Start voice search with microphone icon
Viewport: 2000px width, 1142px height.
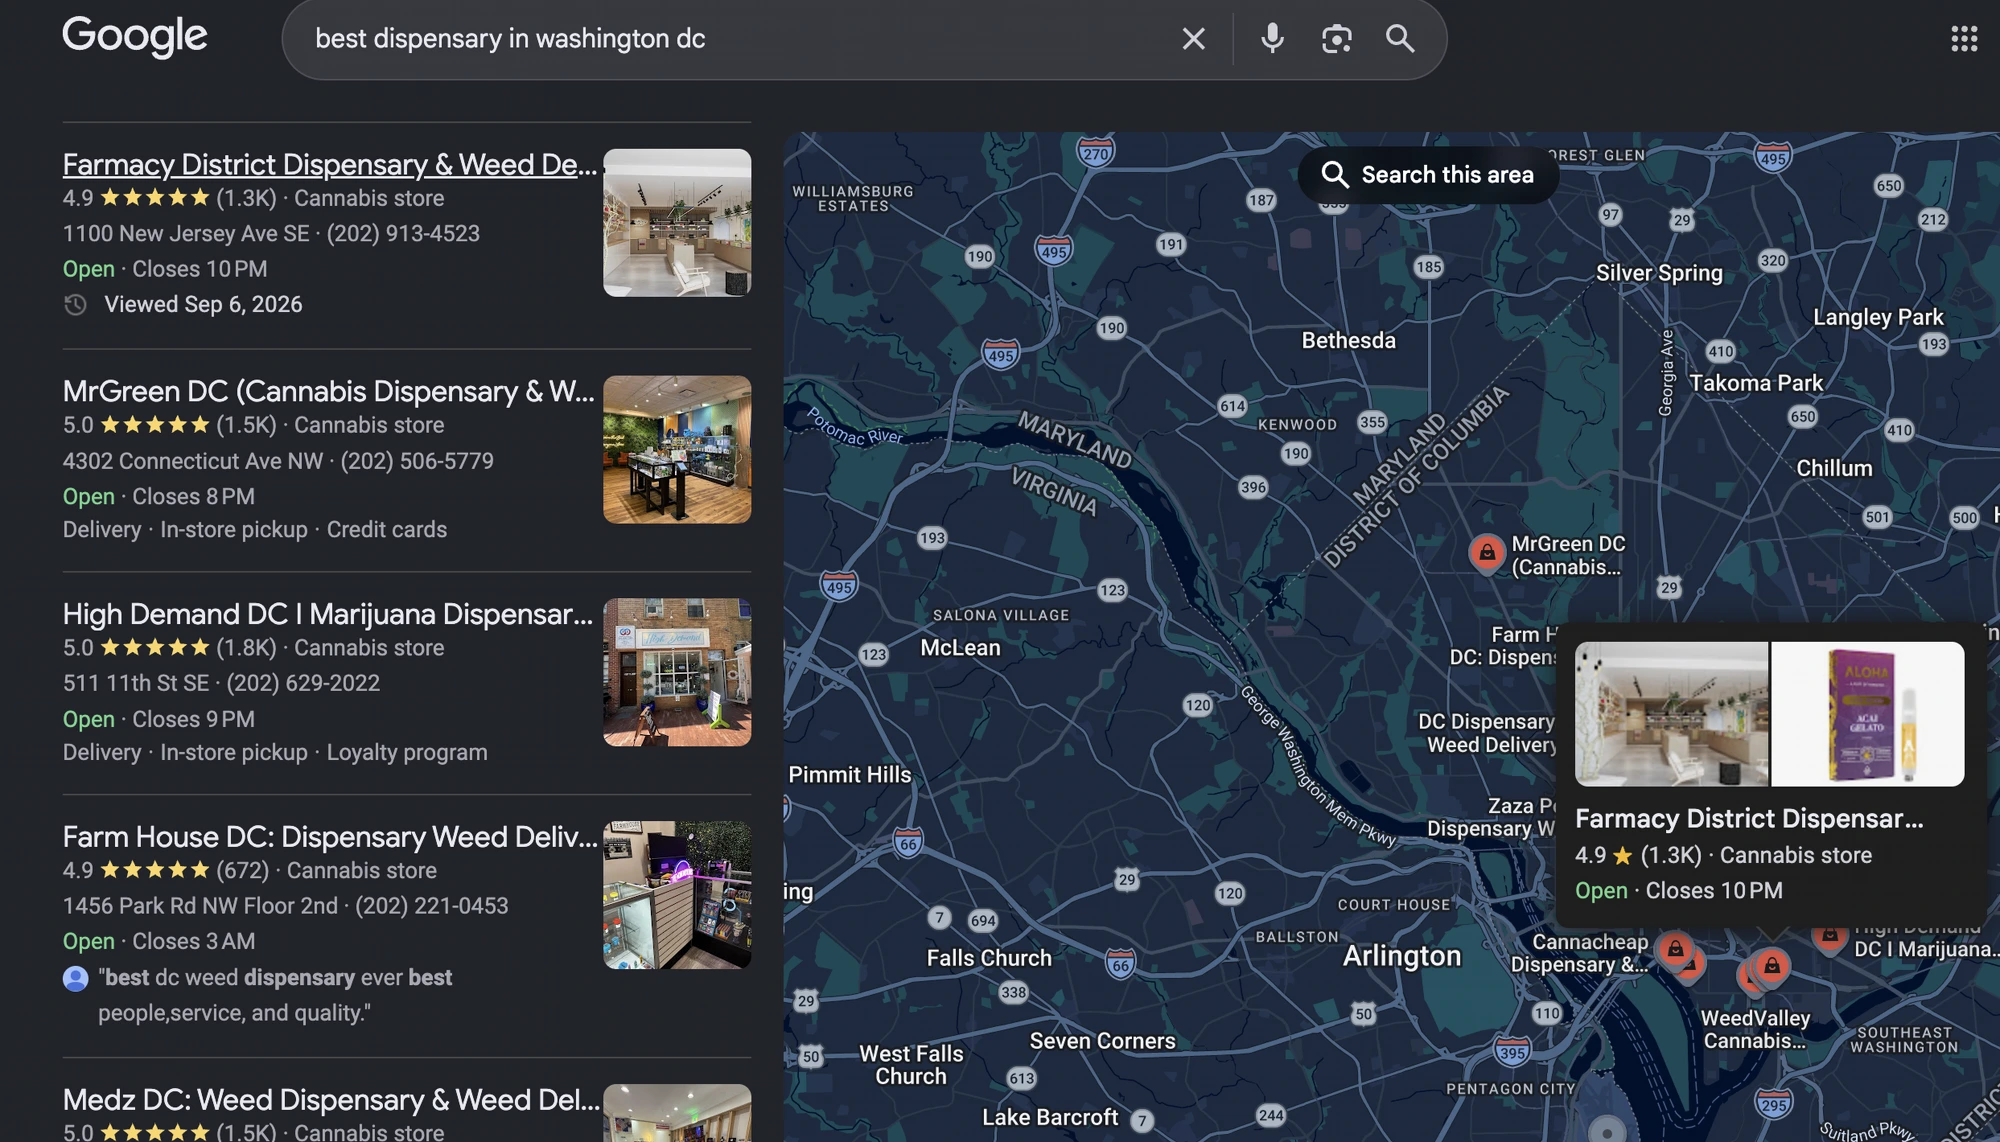click(x=1272, y=38)
